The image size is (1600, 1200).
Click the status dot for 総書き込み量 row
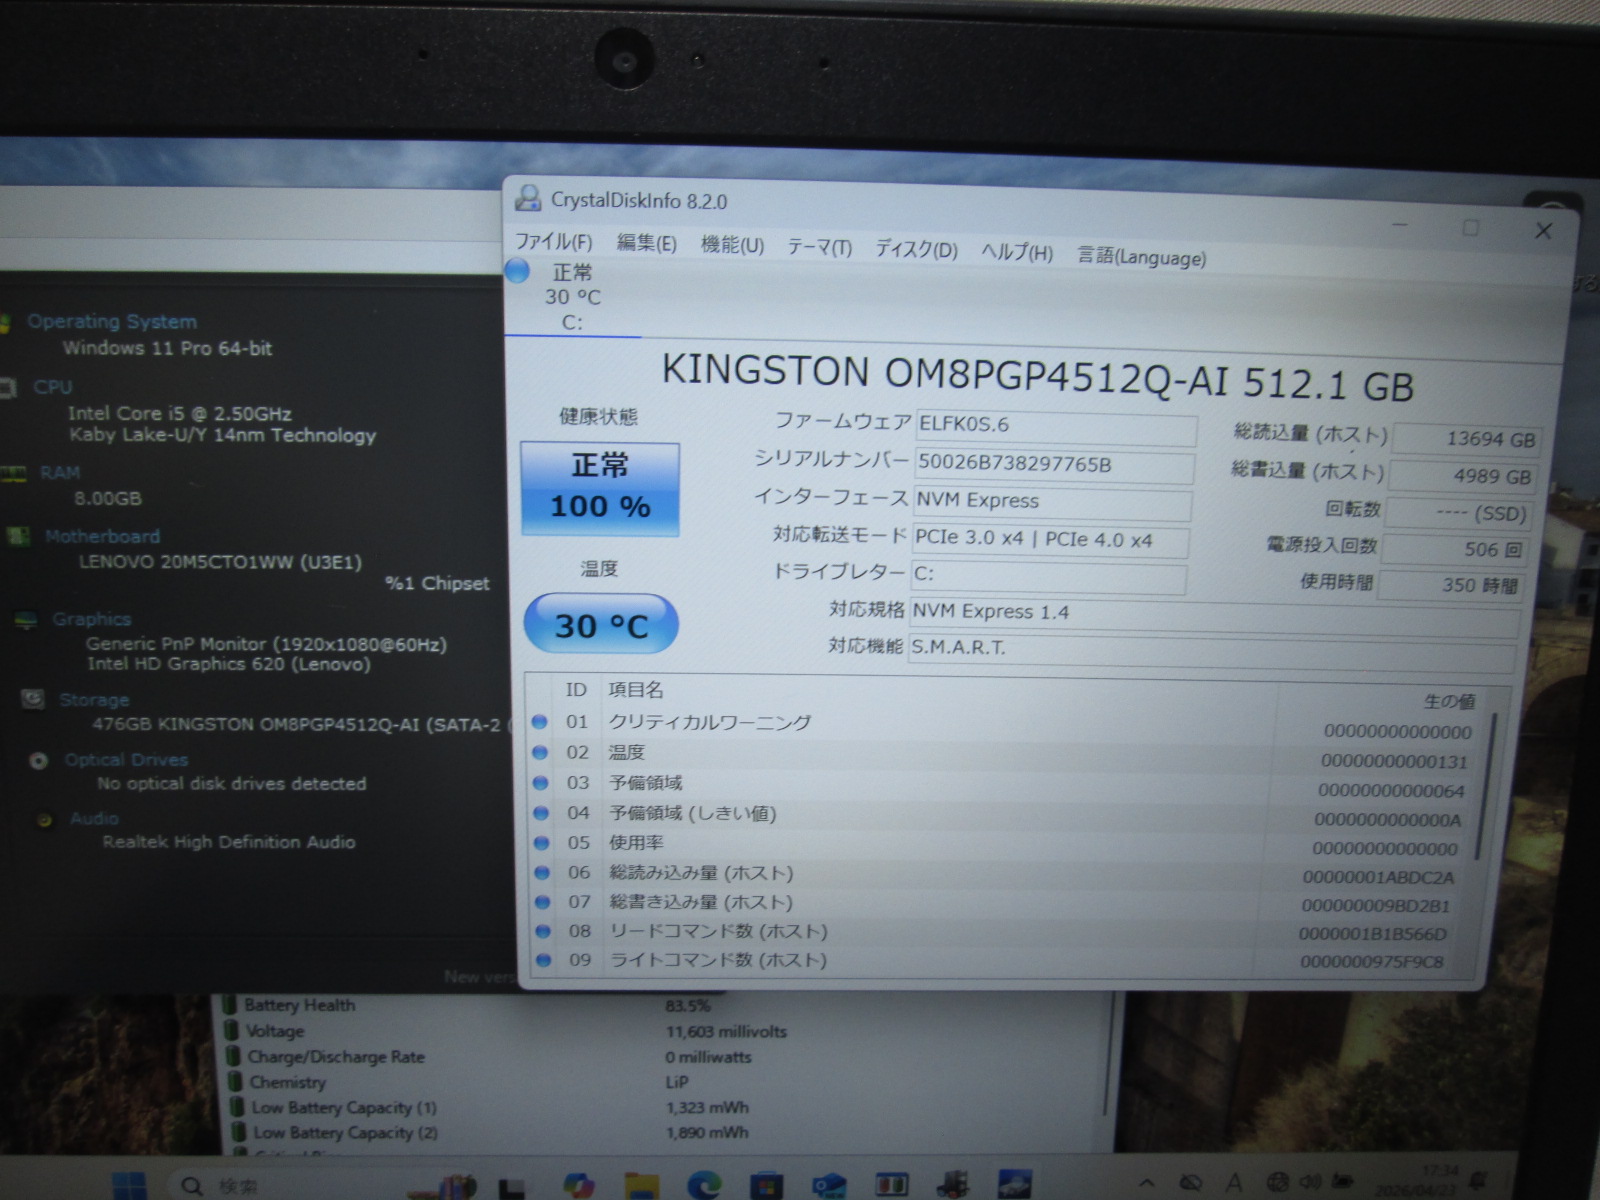click(542, 902)
